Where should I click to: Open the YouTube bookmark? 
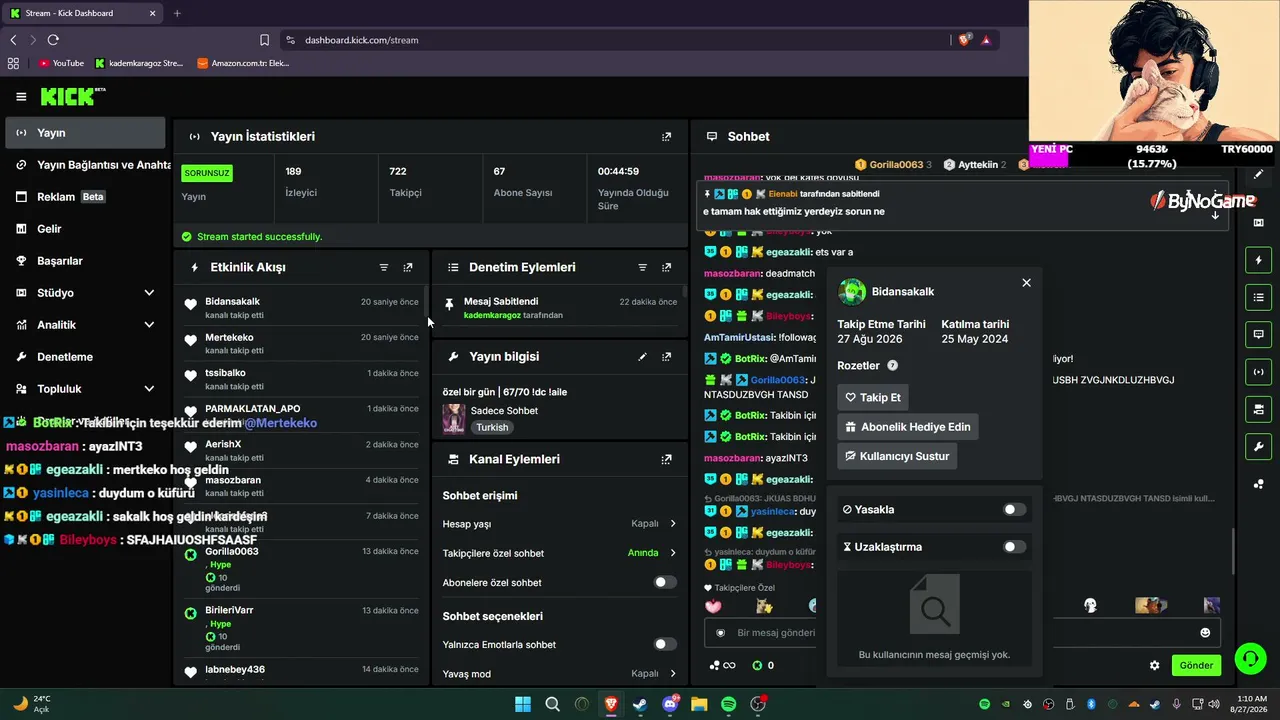click(x=61, y=63)
